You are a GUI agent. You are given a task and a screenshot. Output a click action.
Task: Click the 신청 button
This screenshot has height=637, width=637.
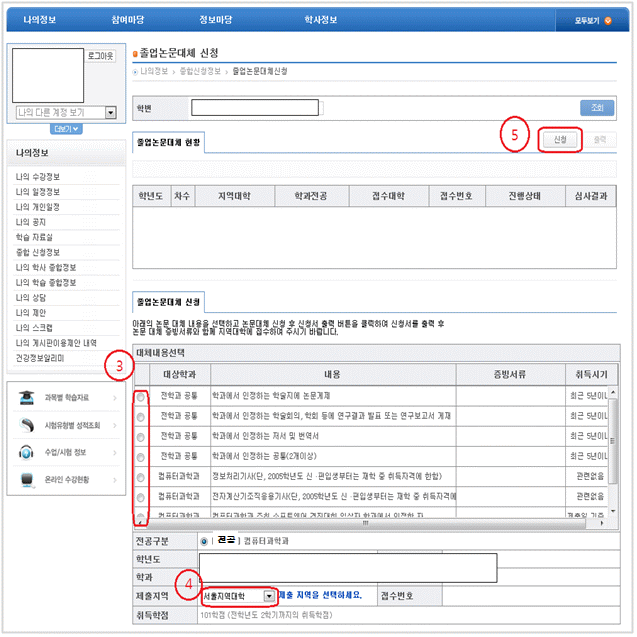559,141
